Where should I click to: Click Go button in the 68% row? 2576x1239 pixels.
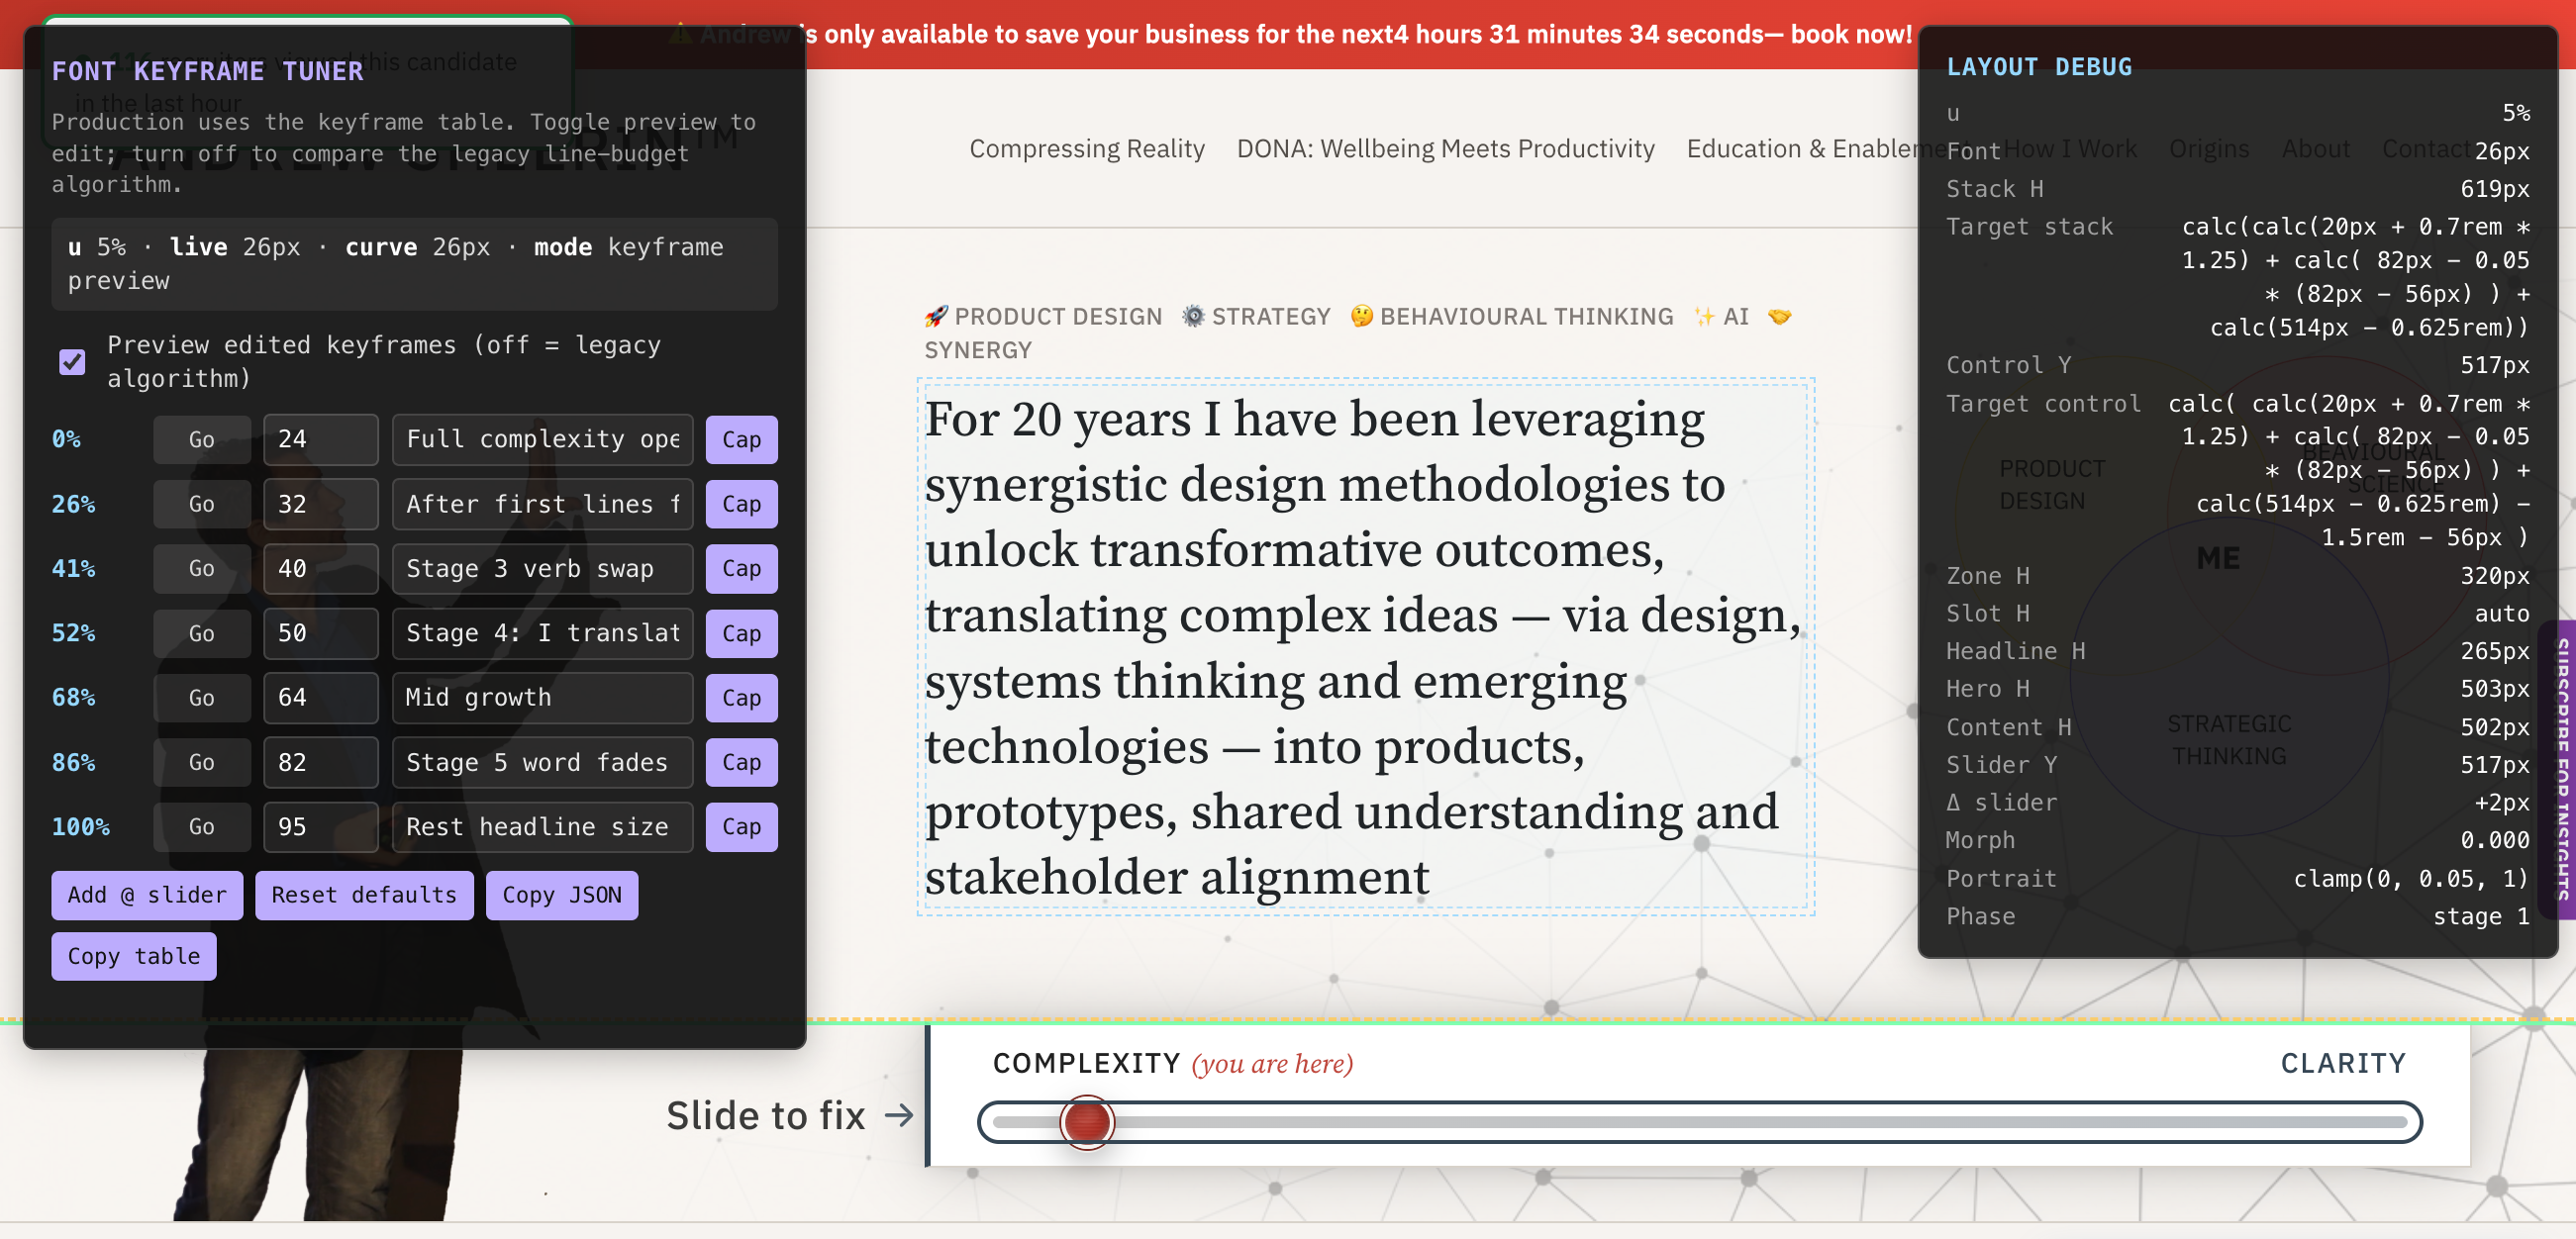point(201,697)
